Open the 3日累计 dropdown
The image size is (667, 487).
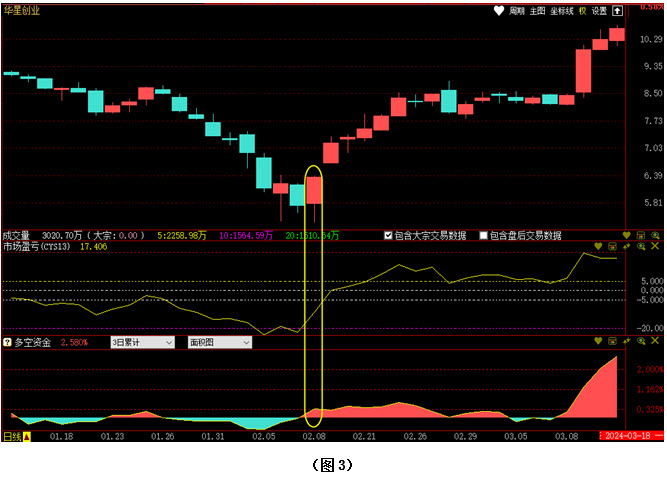tap(140, 342)
